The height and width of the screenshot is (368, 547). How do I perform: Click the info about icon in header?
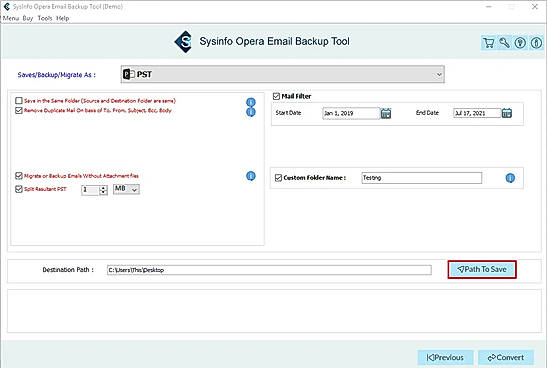click(536, 43)
